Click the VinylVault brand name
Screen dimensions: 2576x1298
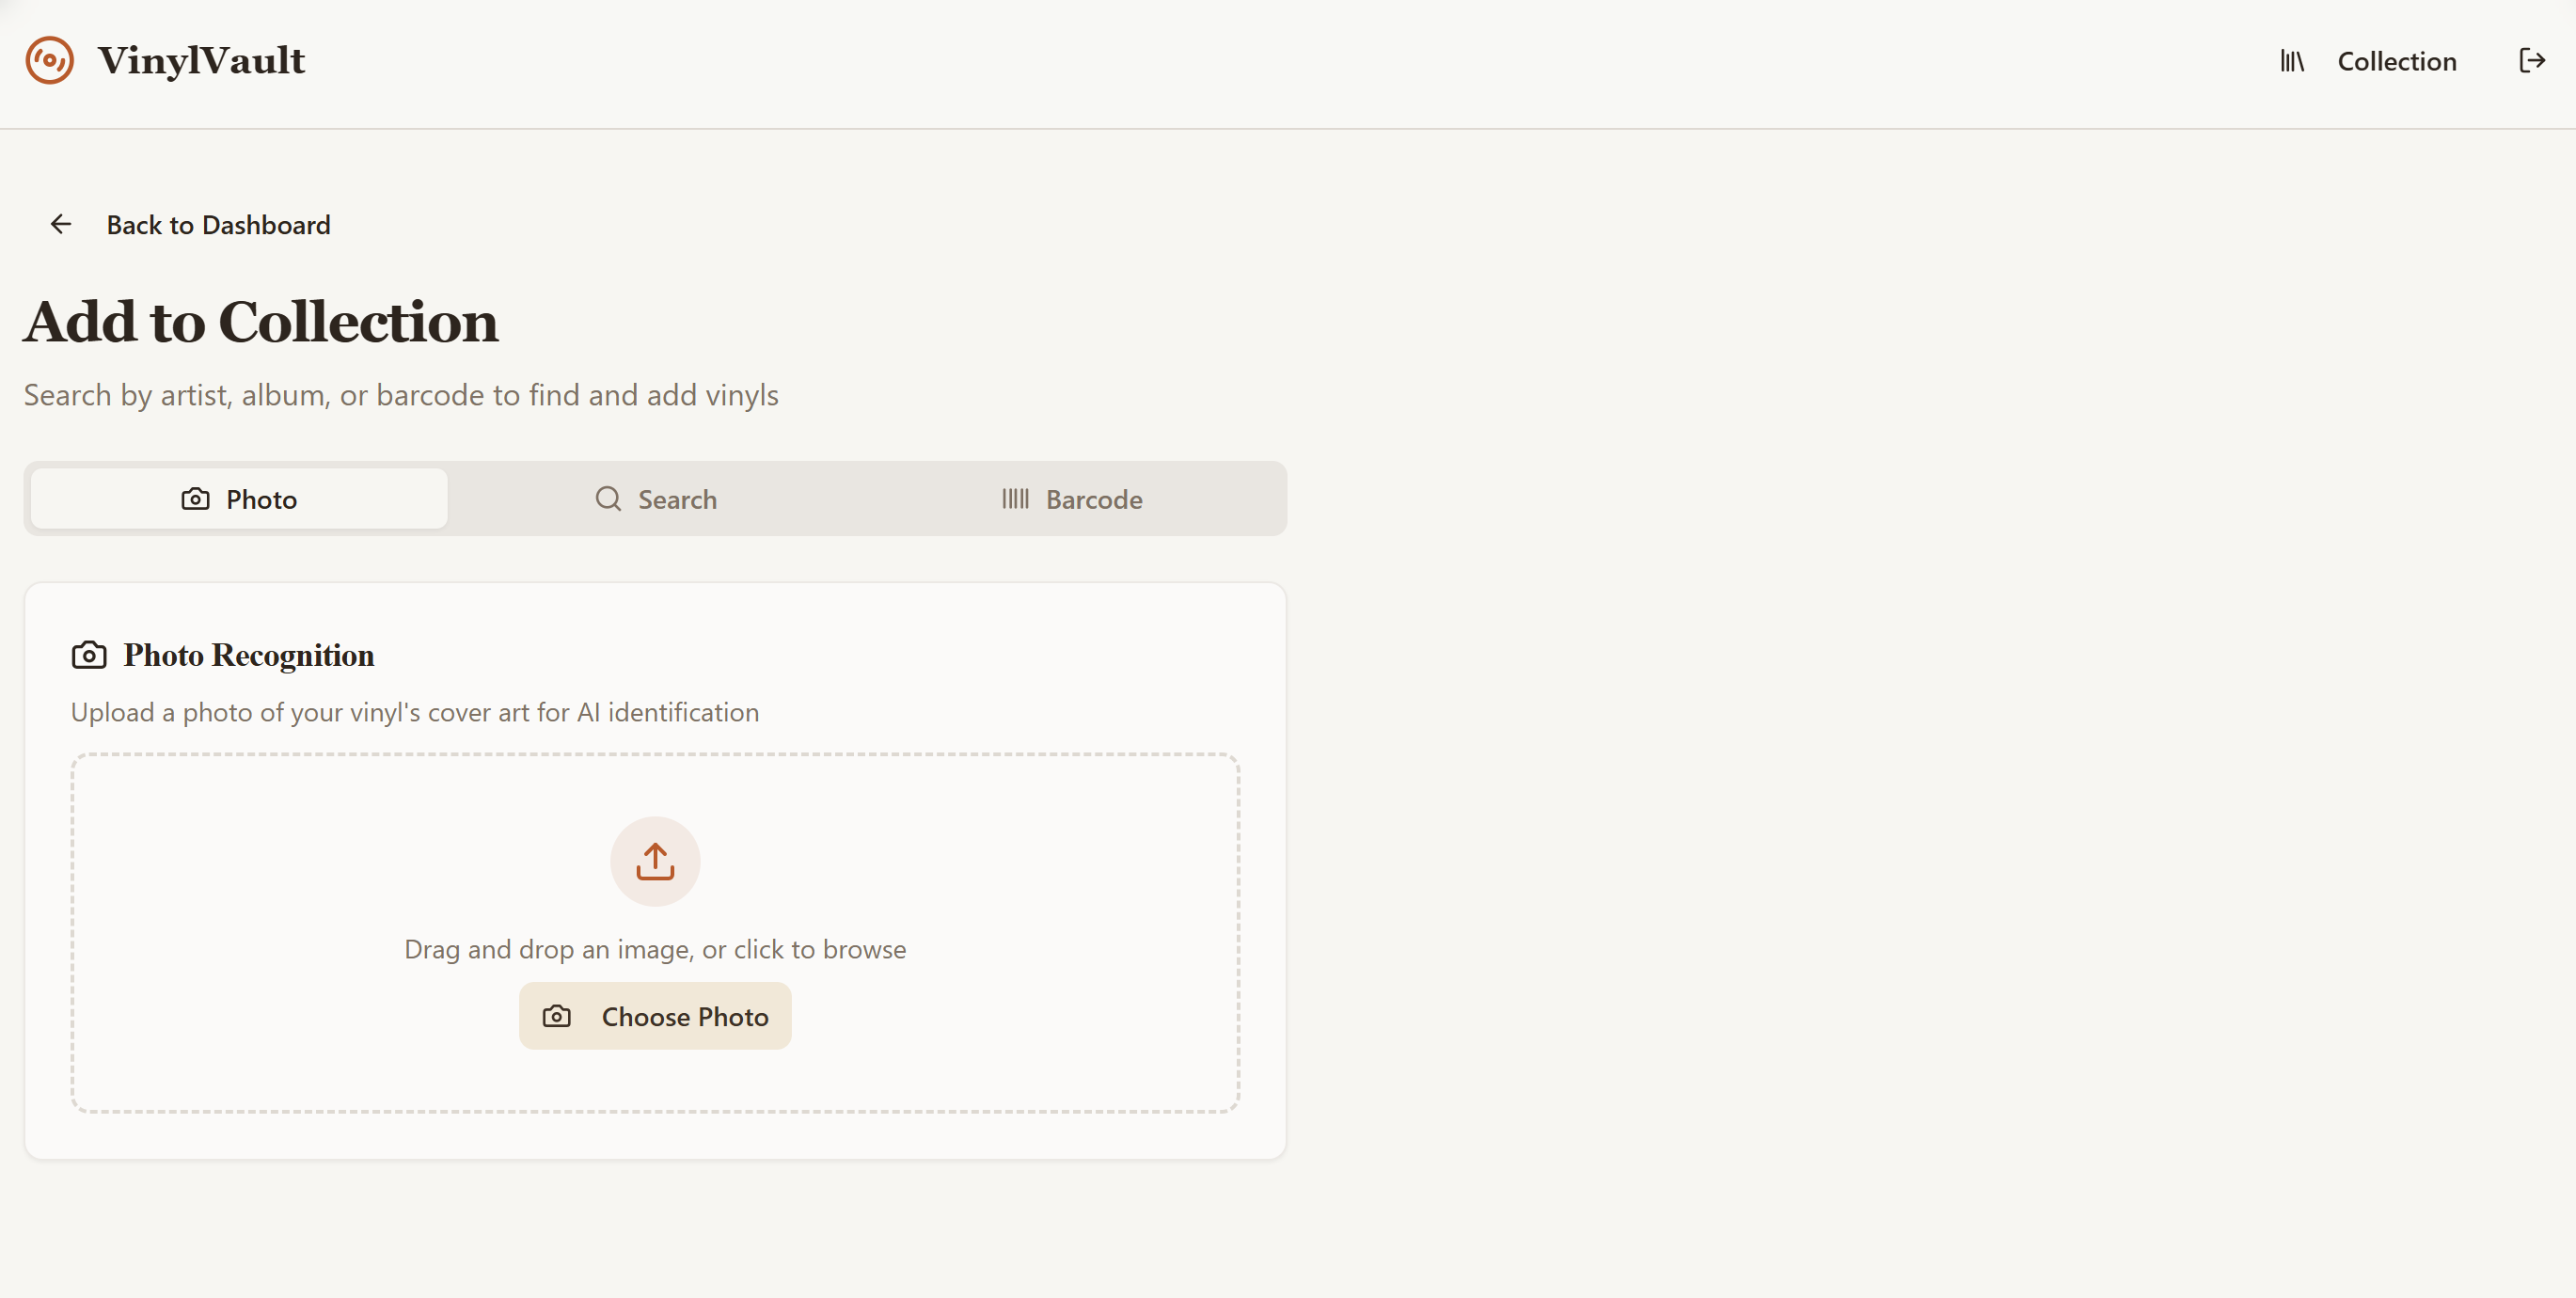[x=201, y=61]
